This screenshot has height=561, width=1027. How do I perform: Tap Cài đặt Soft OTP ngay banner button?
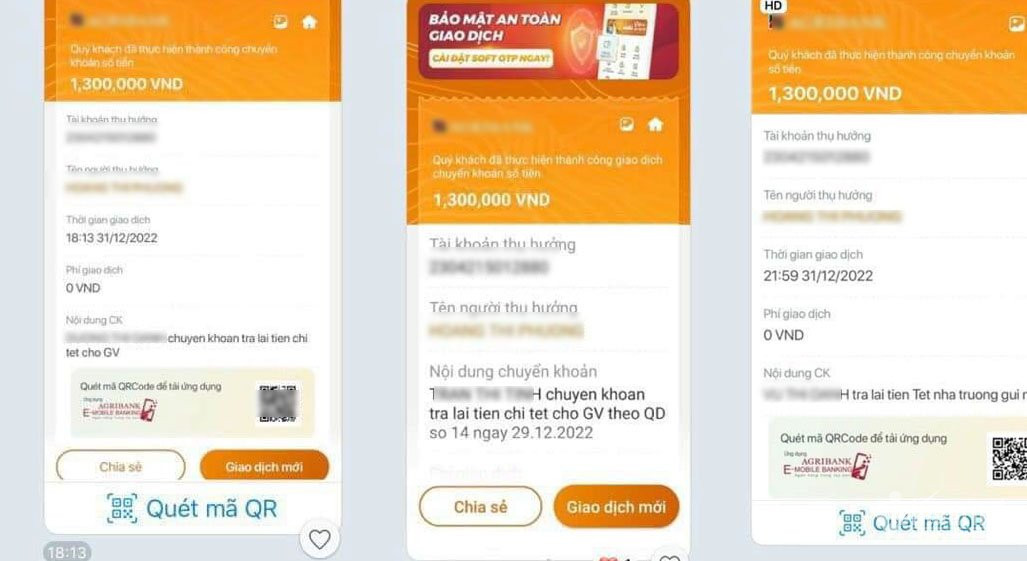(x=491, y=58)
